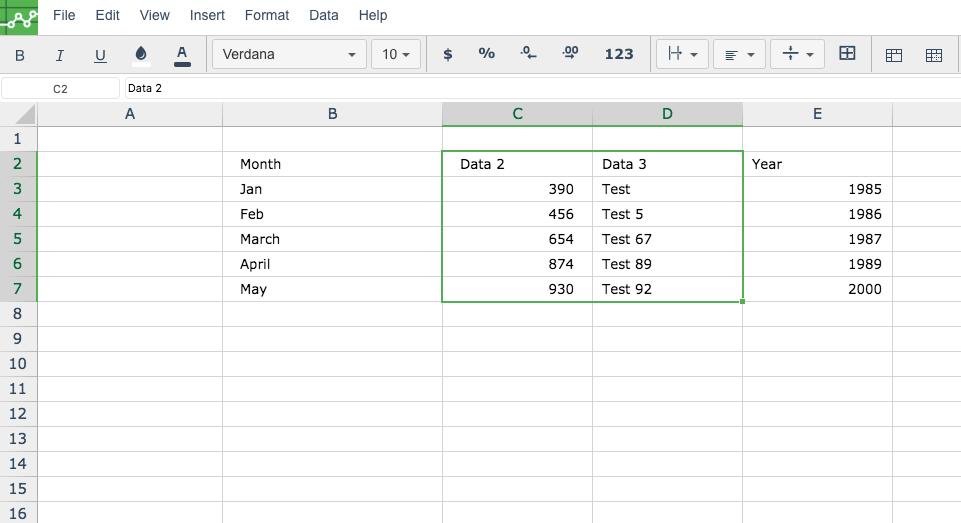Open the 123 number format options
The height and width of the screenshot is (523, 961).
point(619,54)
